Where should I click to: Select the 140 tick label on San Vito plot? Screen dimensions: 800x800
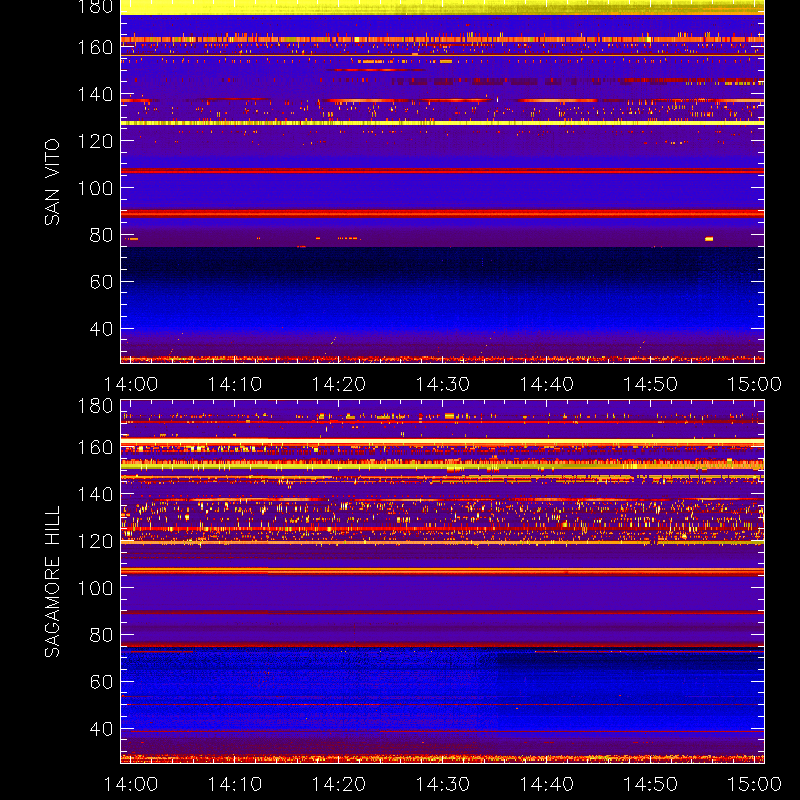pos(95,94)
